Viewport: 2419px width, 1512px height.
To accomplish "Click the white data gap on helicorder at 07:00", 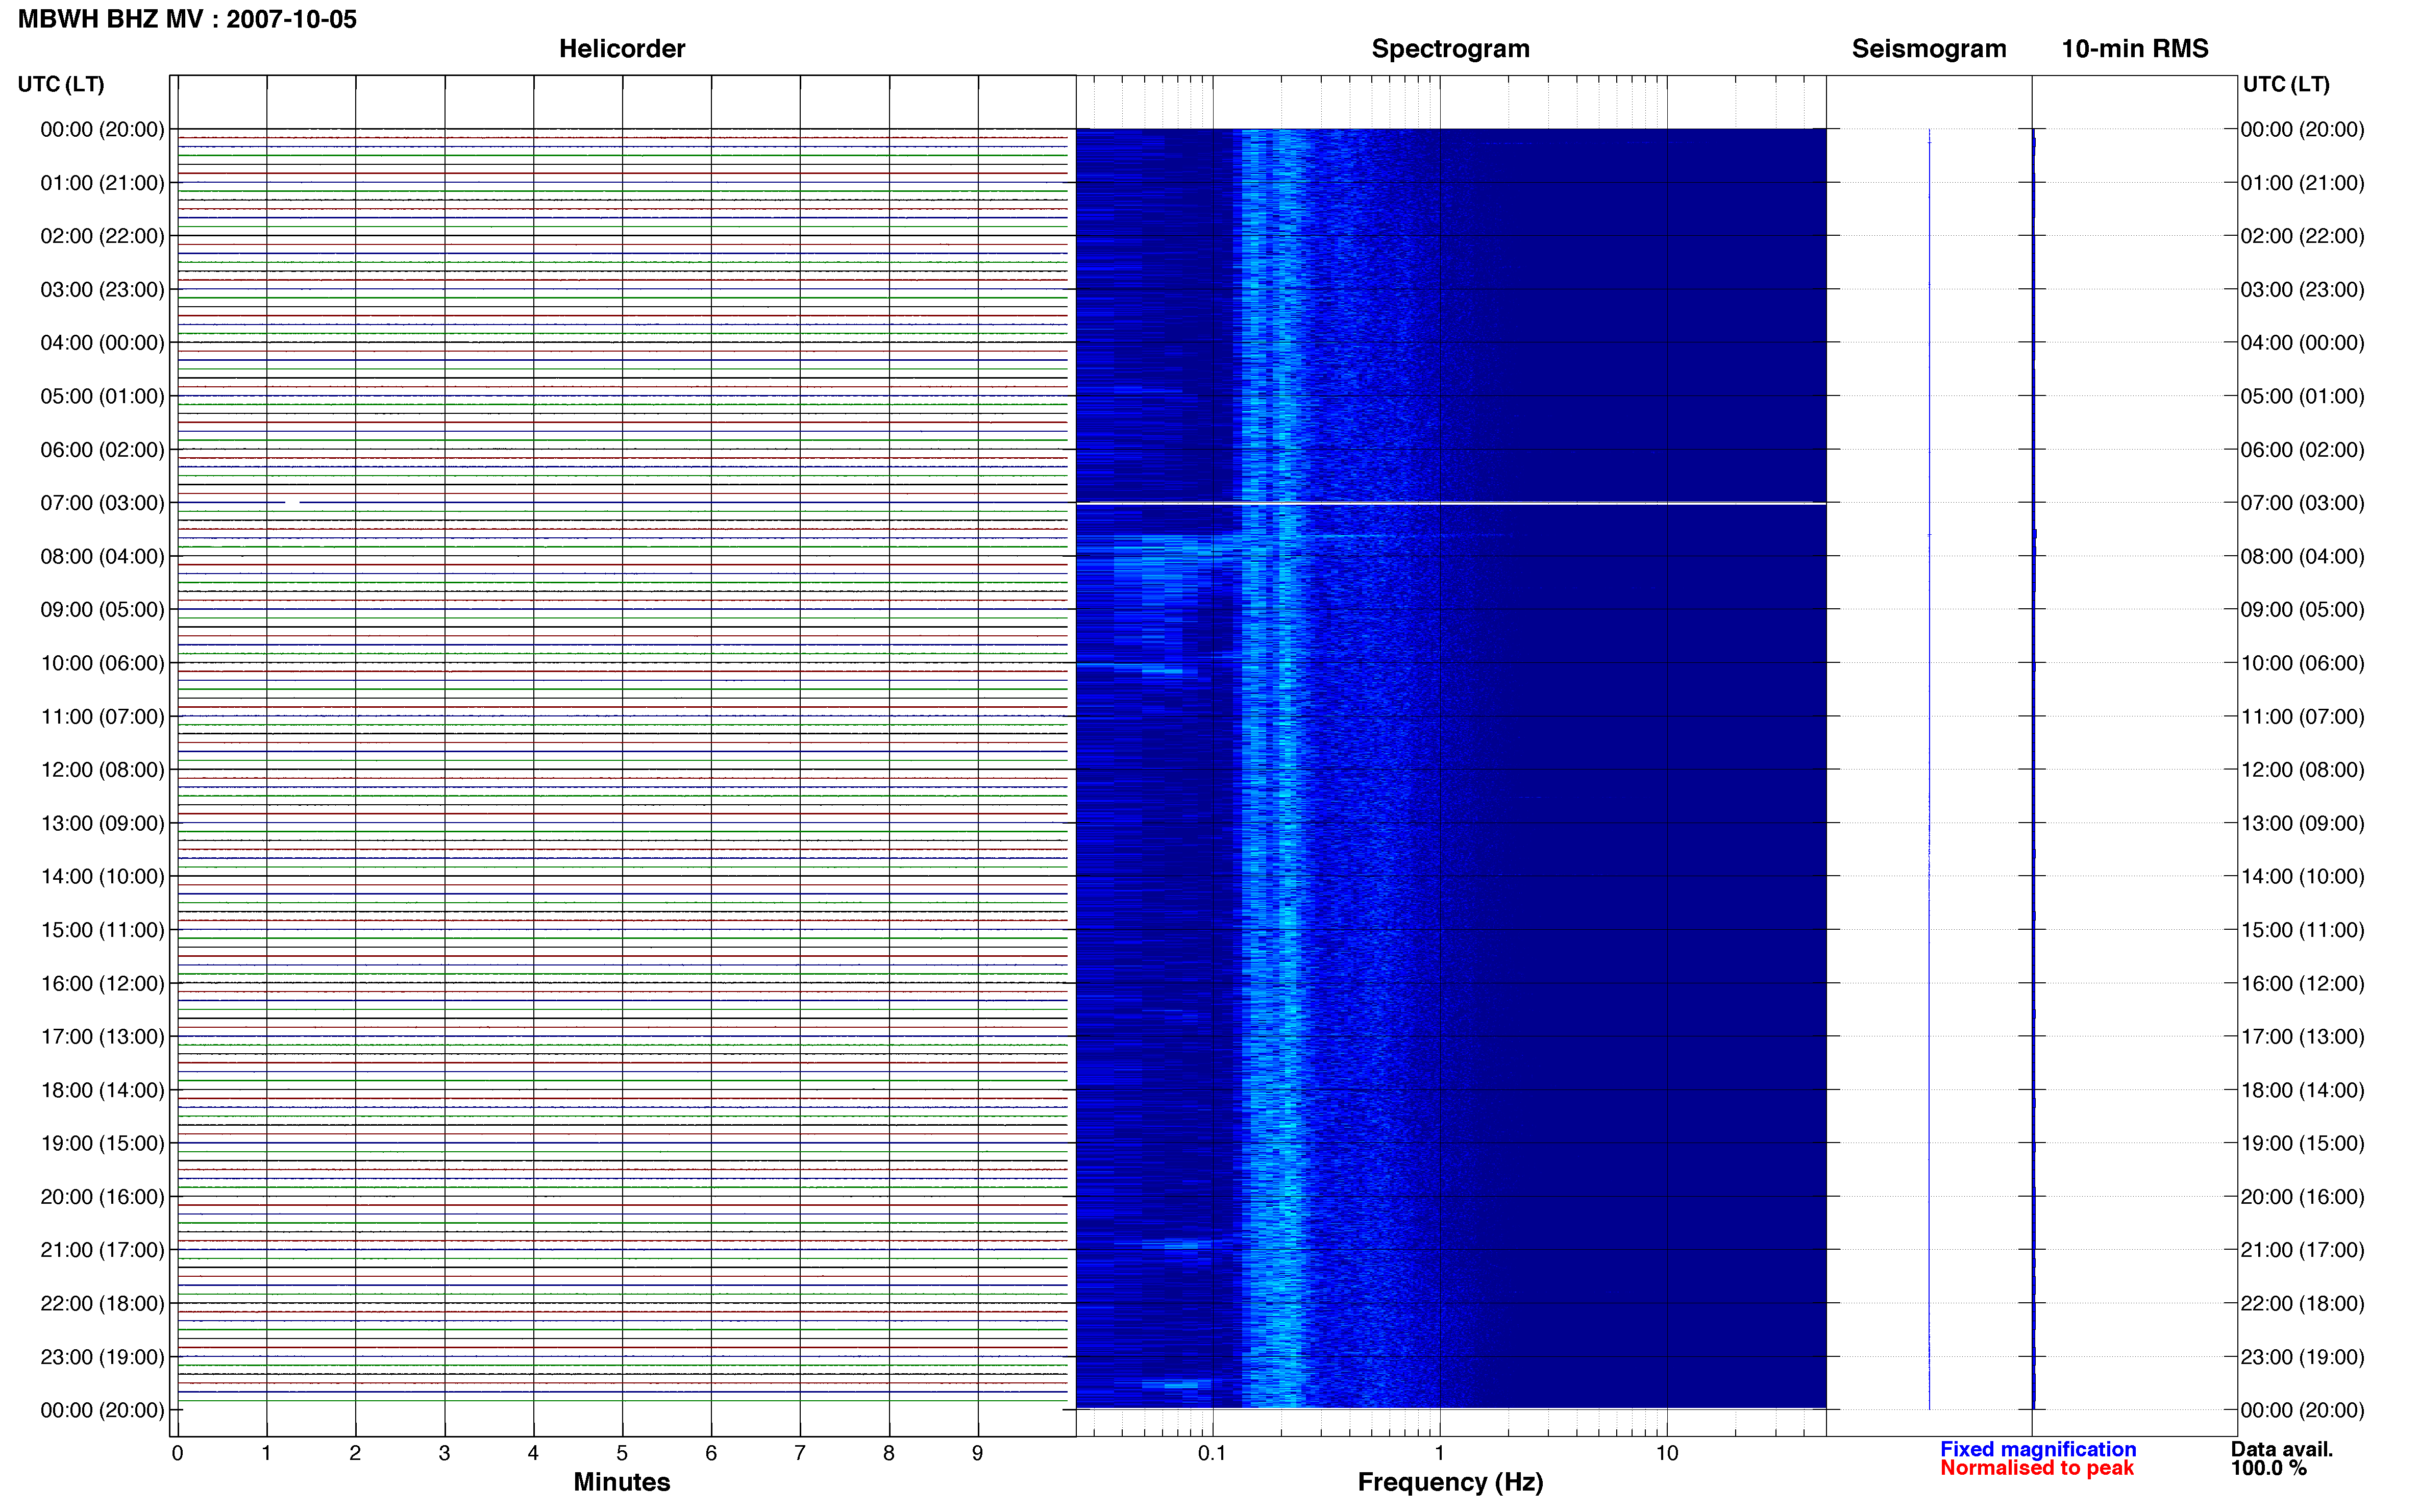I will (x=292, y=502).
